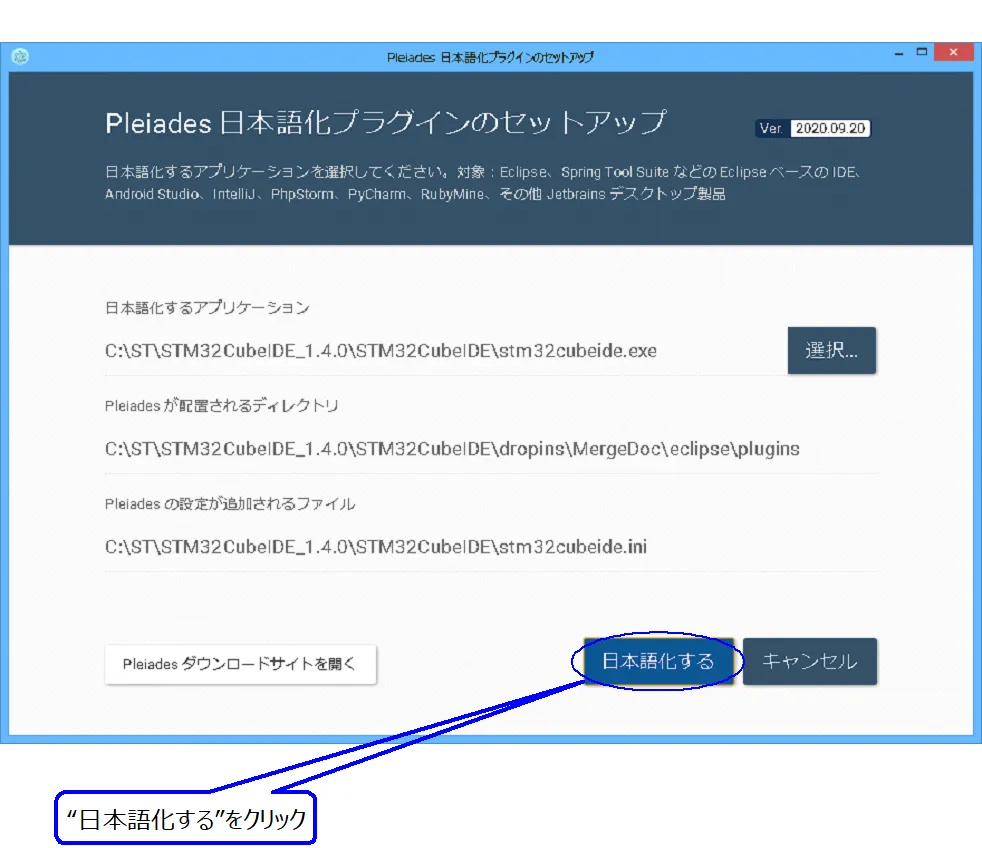Close the Pleiades setup window
The image size is (982, 848).
pyautogui.click(x=954, y=53)
